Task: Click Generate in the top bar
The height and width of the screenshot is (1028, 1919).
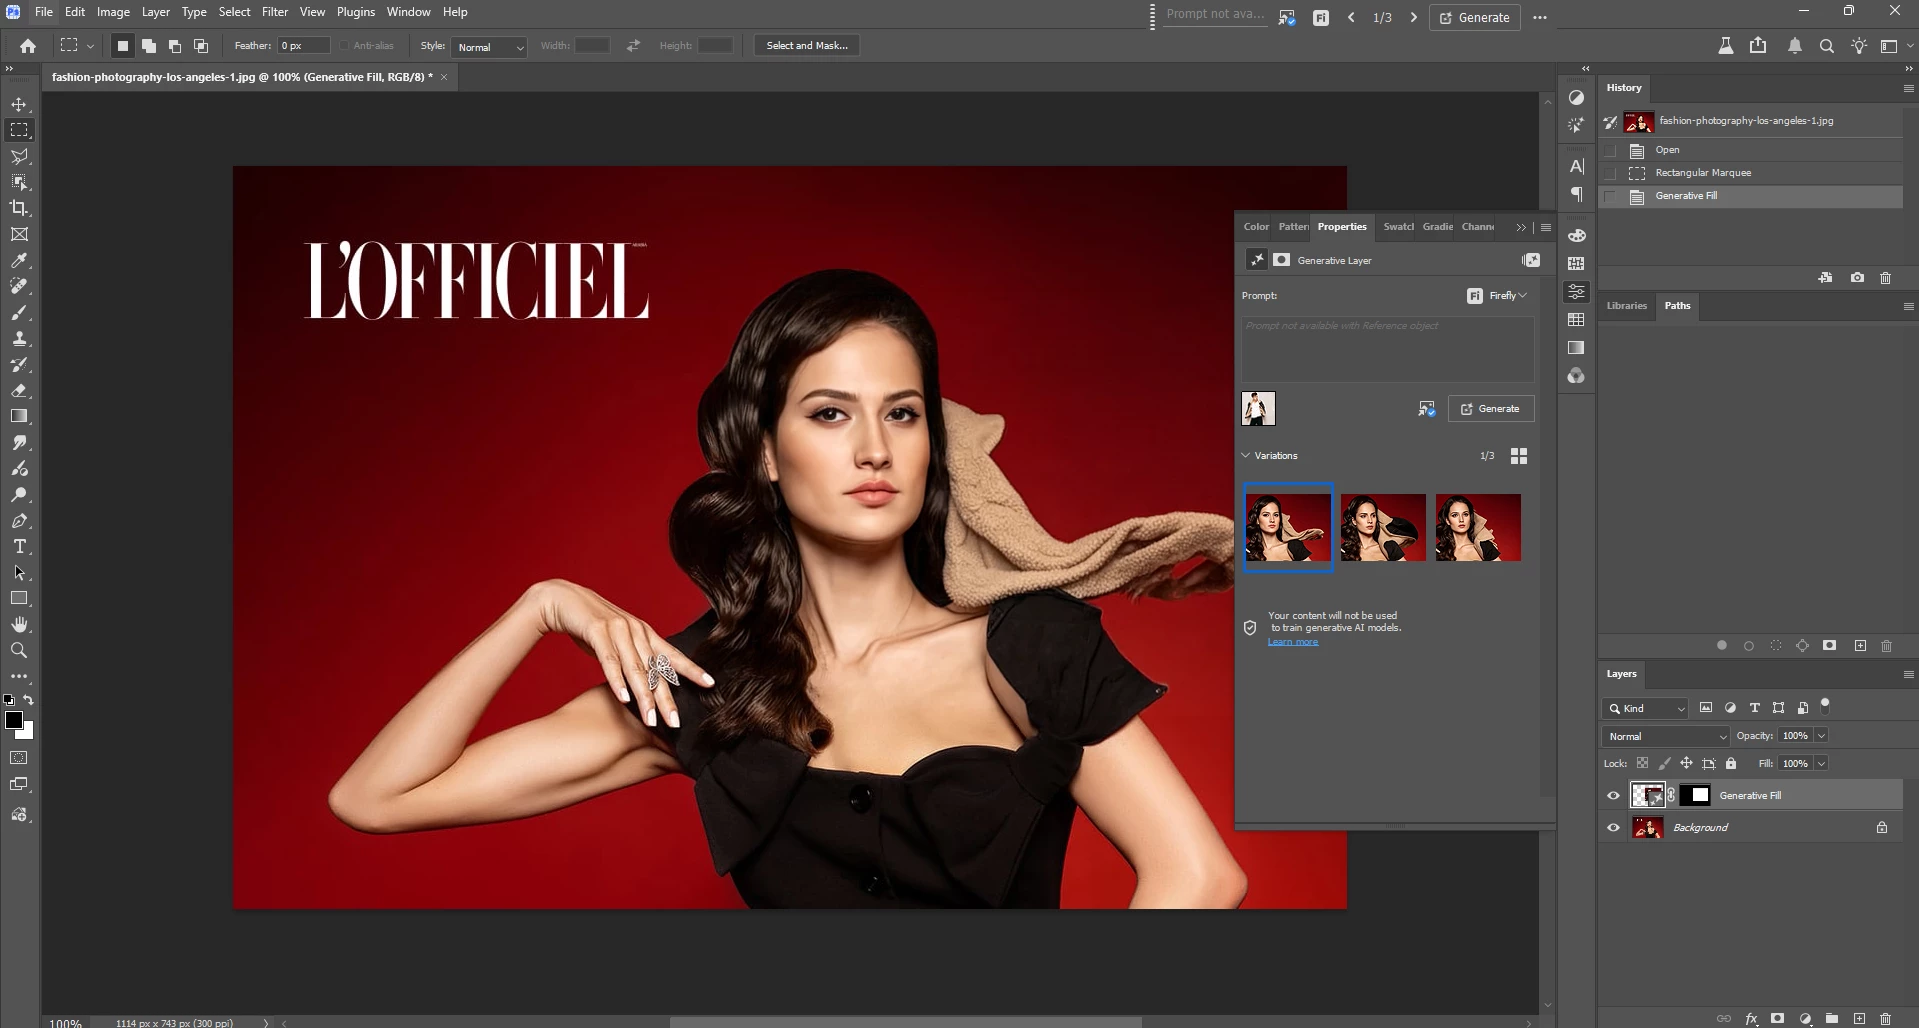Action: pos(1475,18)
